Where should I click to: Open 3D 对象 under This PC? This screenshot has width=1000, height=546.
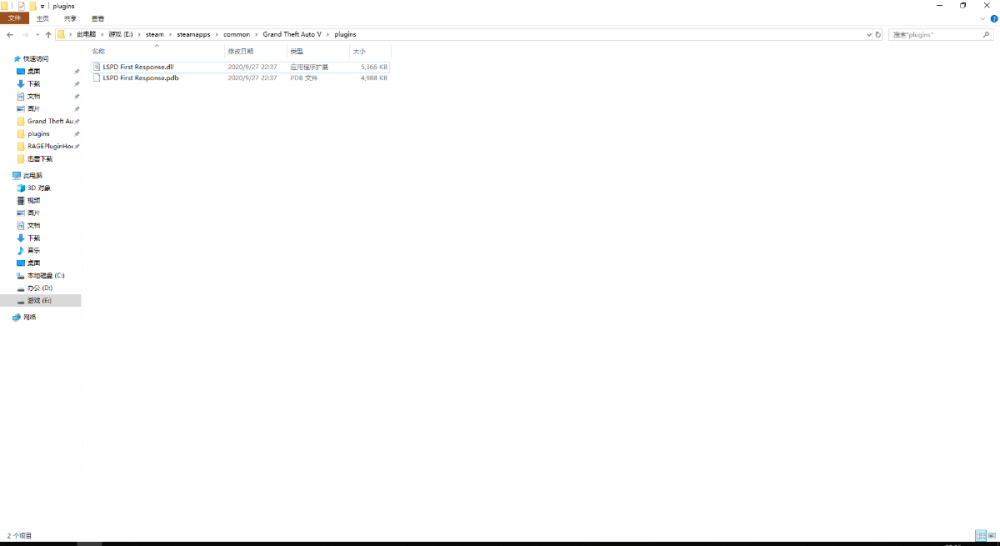click(41, 188)
